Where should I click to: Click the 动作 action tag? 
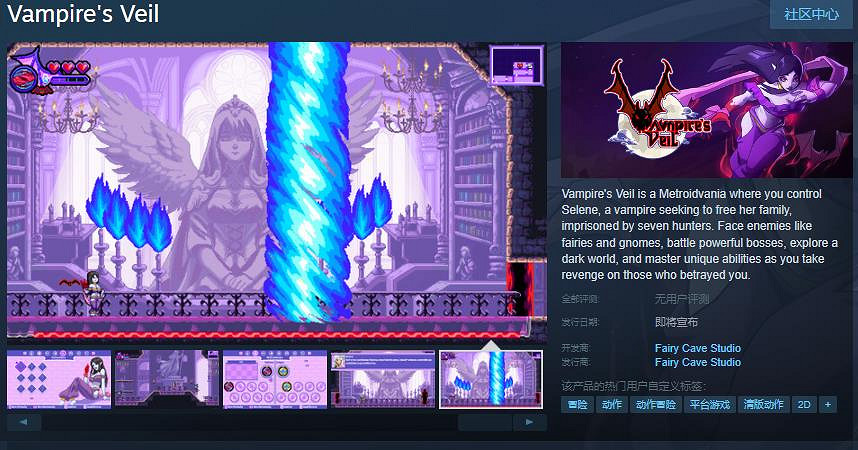point(612,405)
